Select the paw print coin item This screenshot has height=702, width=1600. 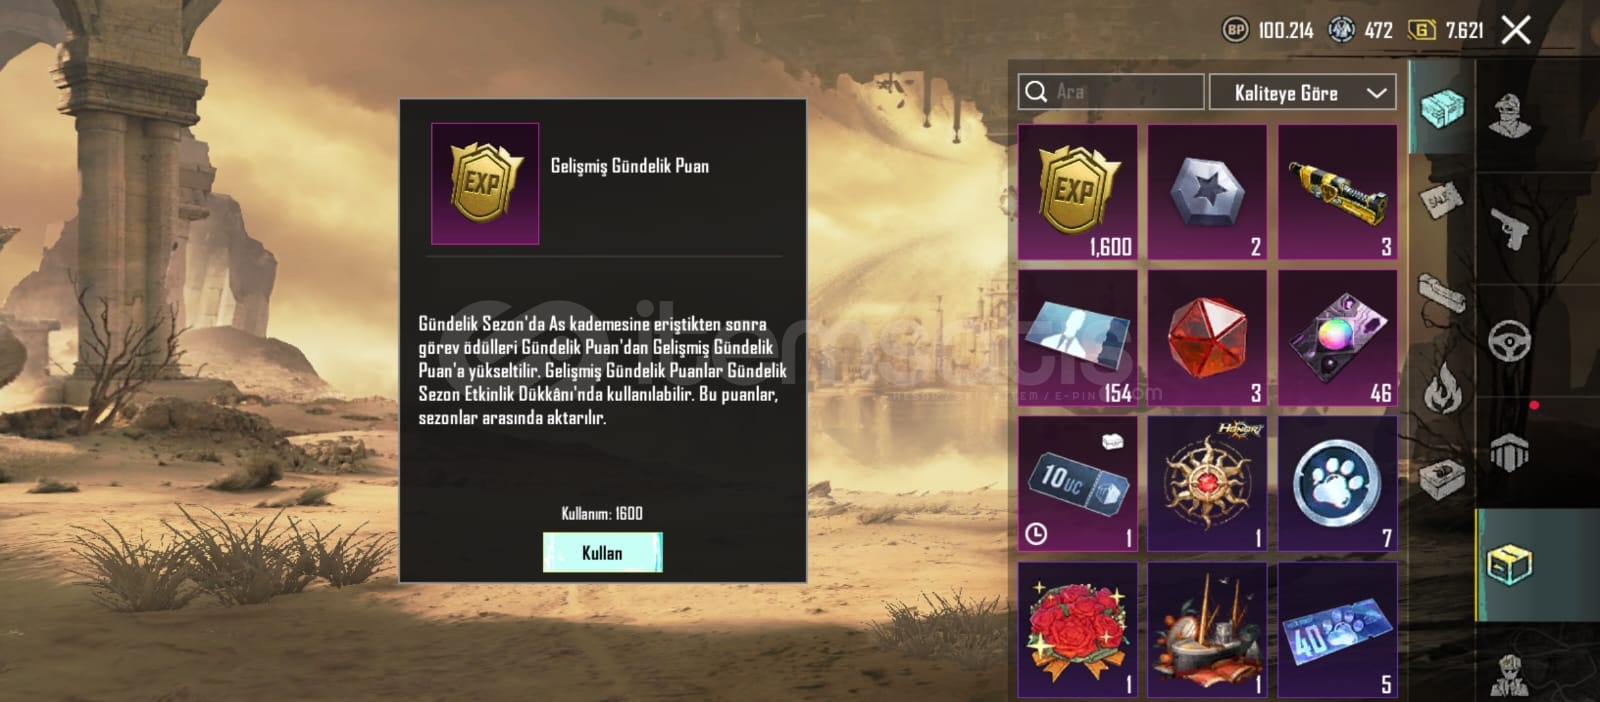point(1337,484)
